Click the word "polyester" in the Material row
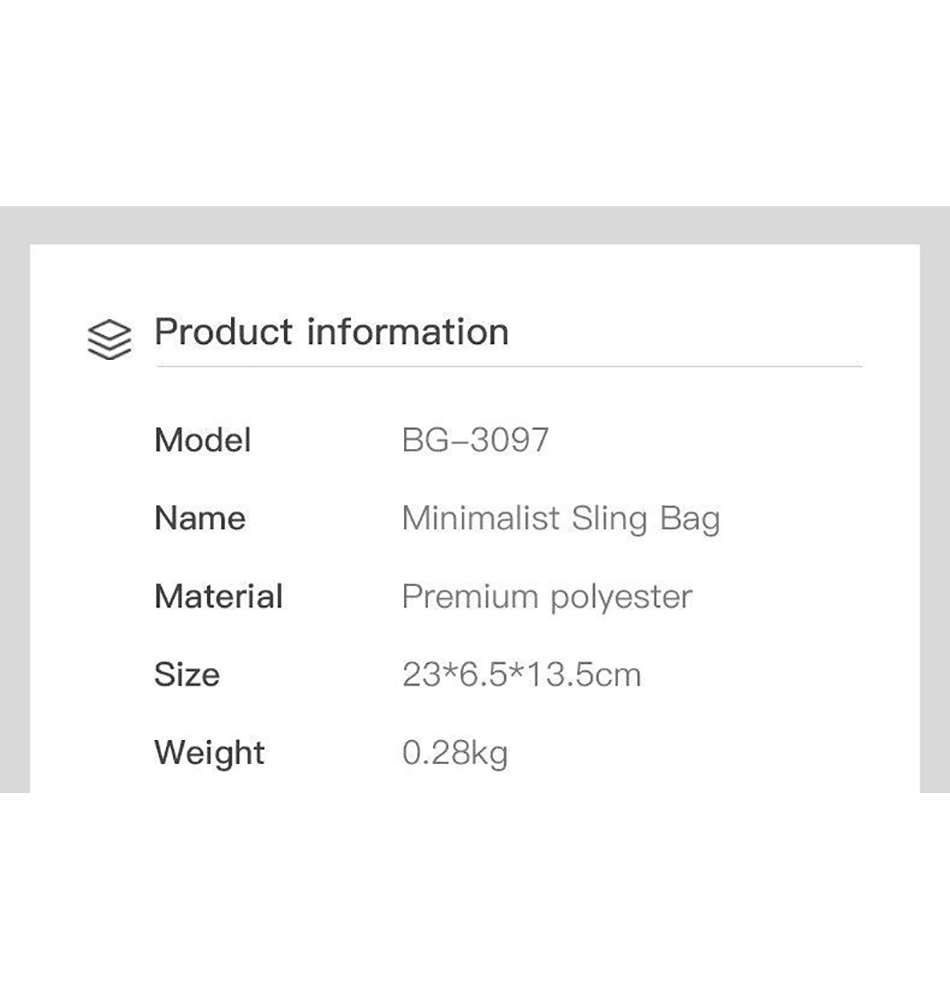 (620, 598)
